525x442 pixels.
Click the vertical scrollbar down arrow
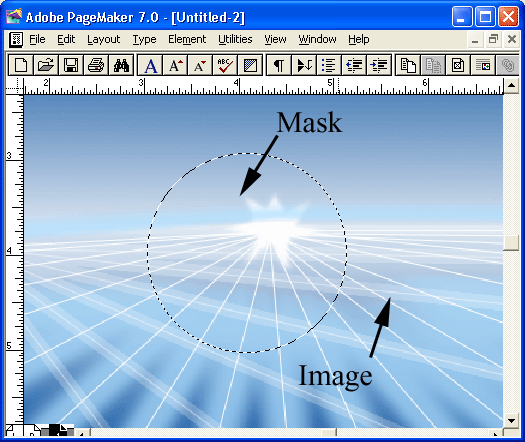click(x=511, y=421)
